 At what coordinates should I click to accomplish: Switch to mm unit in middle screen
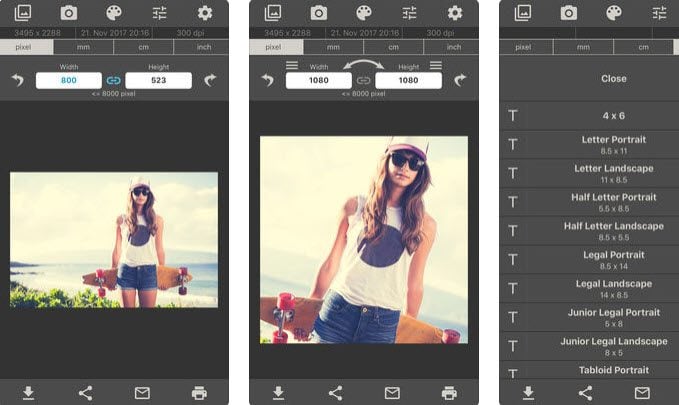click(x=333, y=47)
